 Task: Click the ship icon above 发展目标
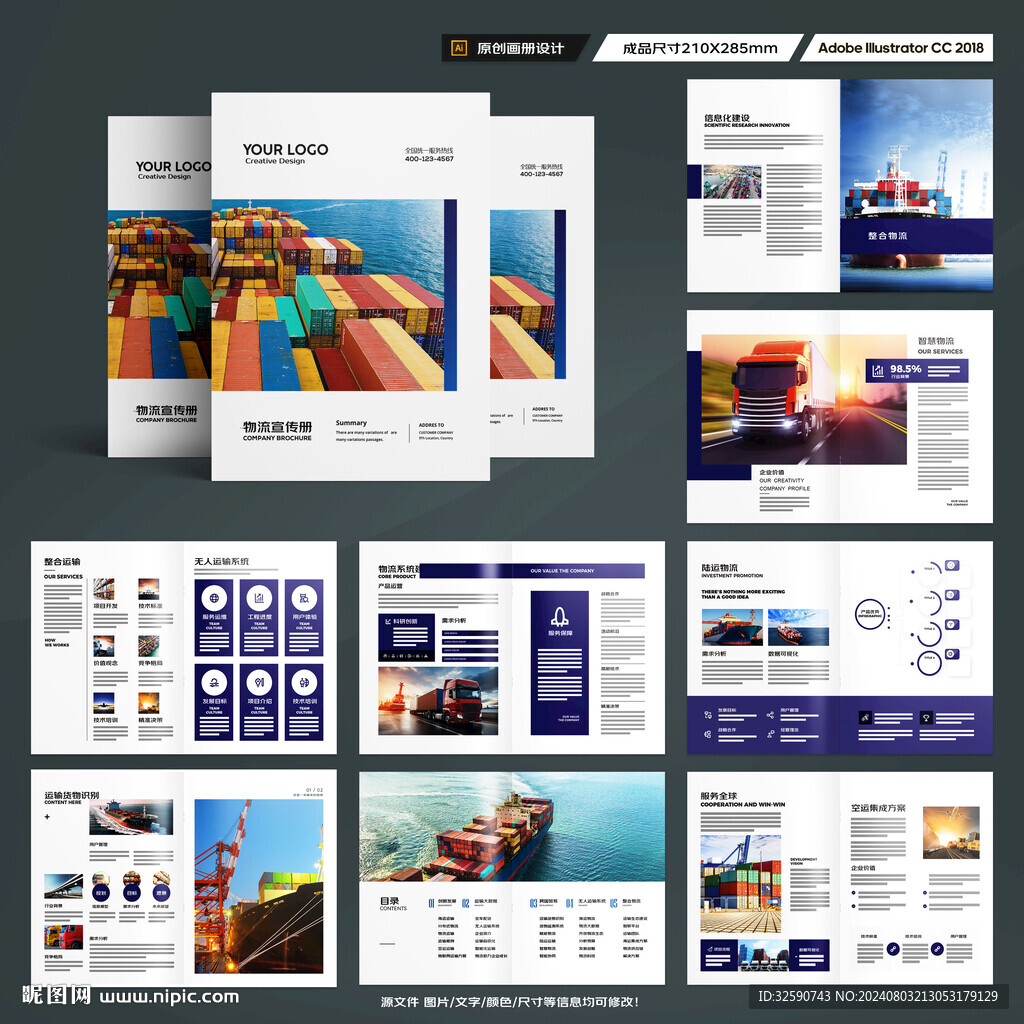214,682
